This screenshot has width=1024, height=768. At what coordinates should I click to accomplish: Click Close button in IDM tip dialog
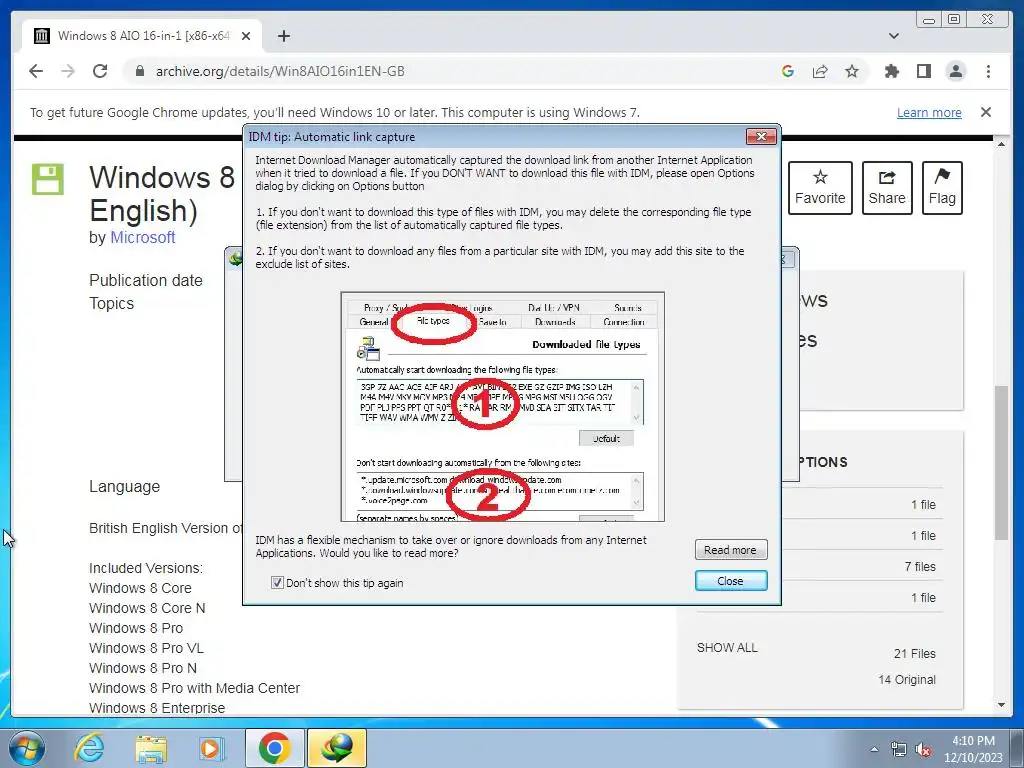point(730,581)
